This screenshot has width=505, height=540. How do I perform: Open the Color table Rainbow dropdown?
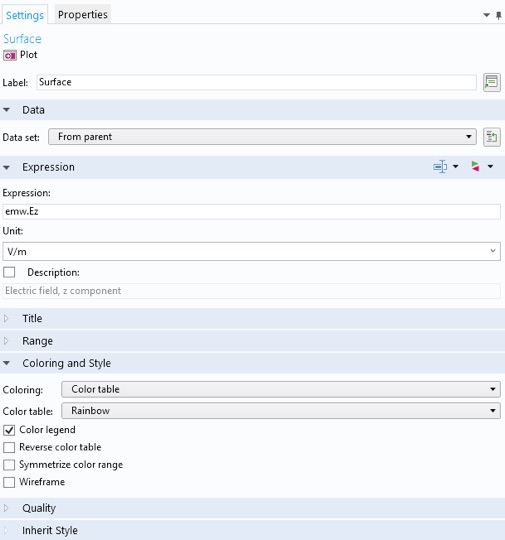(x=281, y=411)
